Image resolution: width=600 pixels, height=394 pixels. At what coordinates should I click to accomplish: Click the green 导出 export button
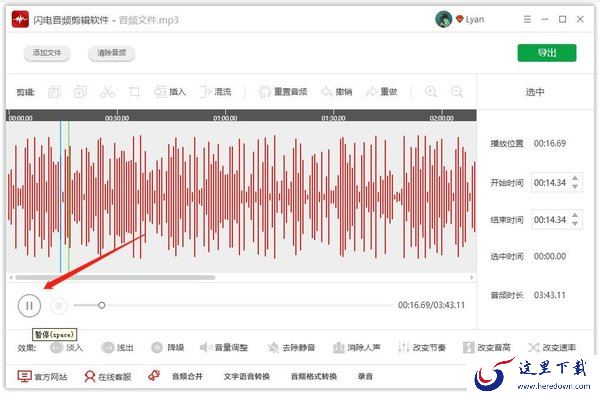coord(547,53)
